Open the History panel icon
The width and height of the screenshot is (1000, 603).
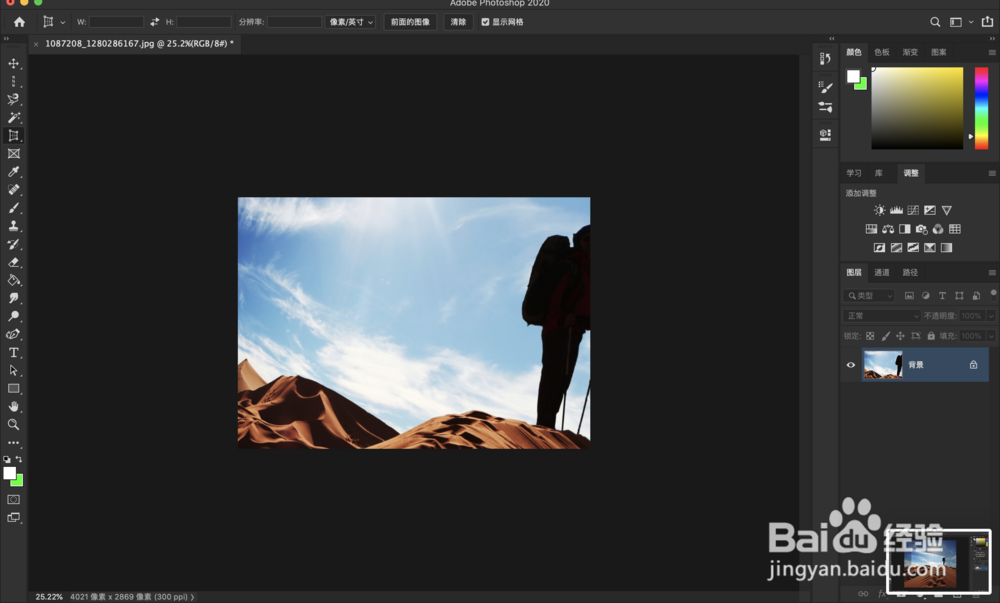point(825,59)
